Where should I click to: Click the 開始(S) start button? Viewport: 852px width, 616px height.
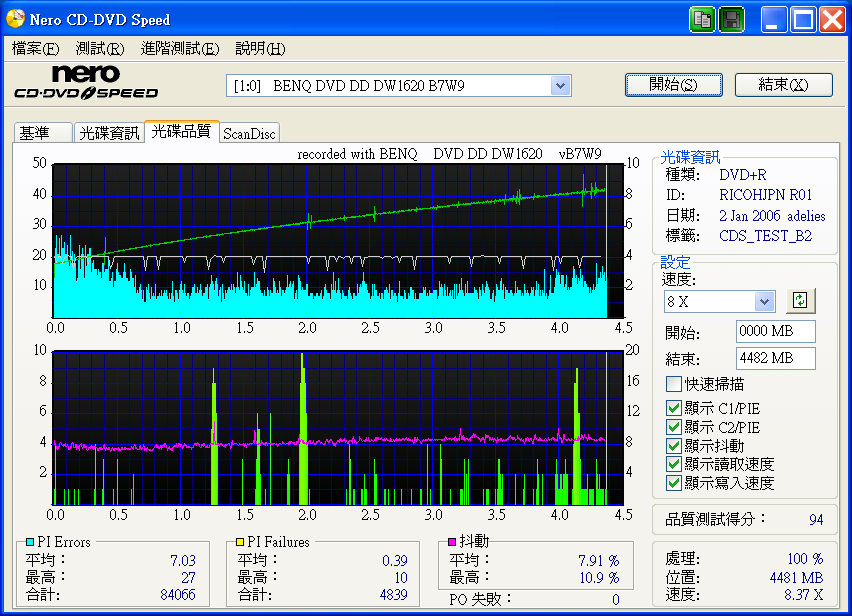point(674,85)
